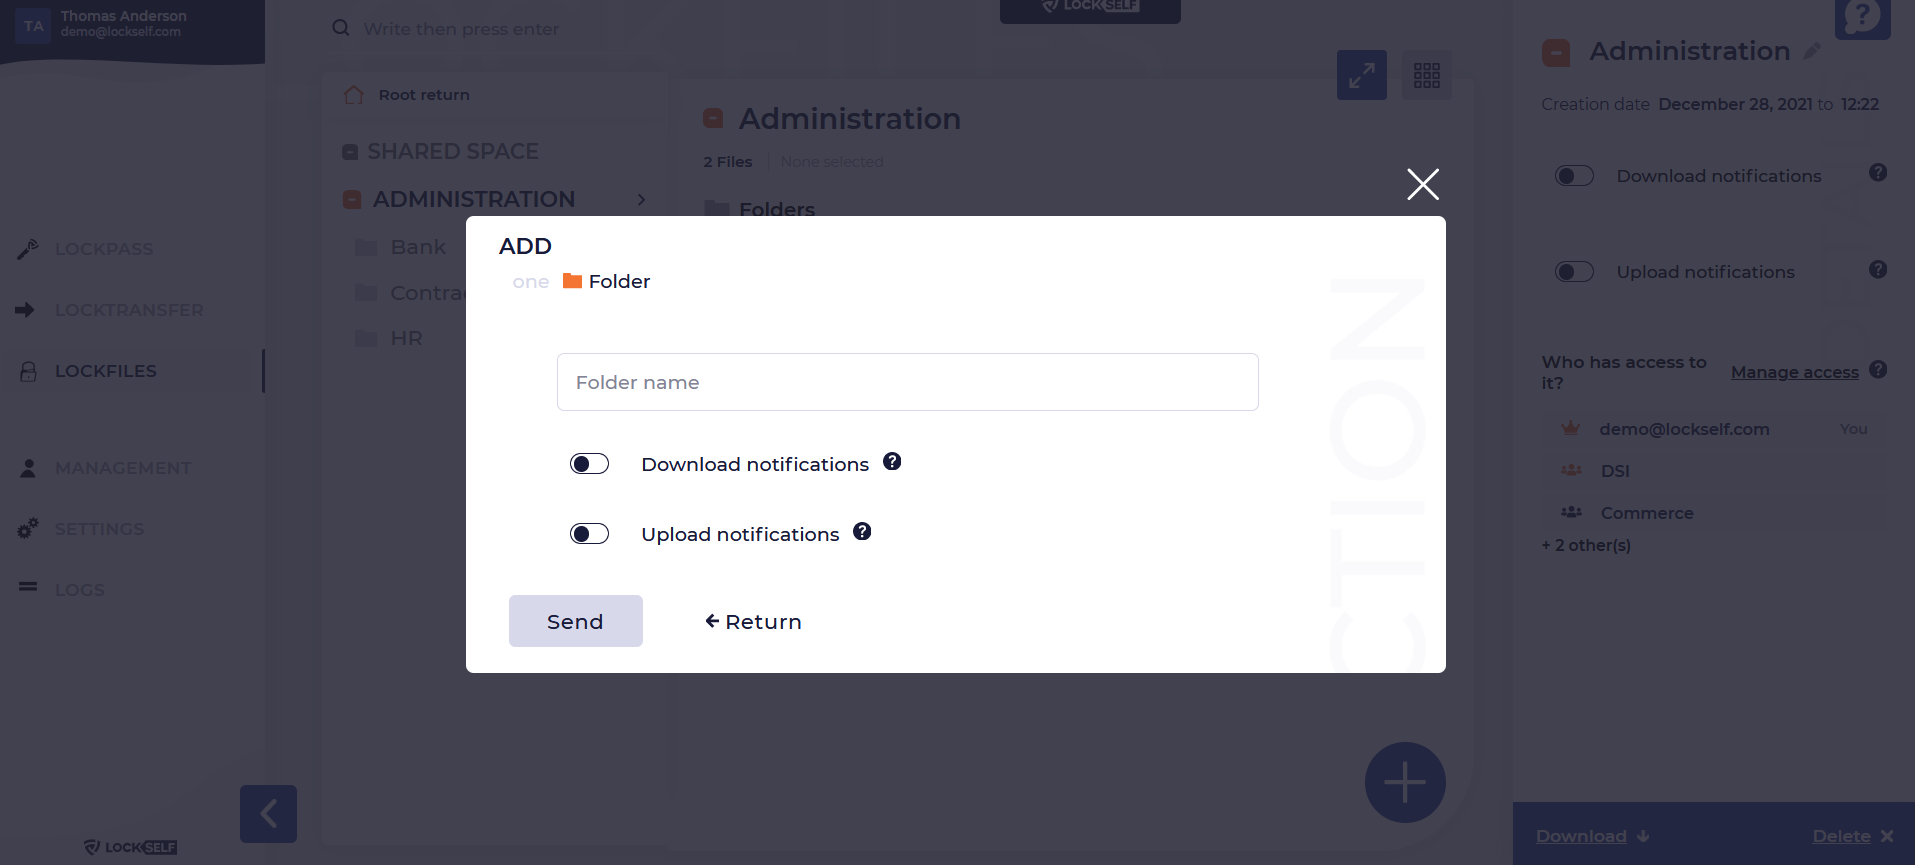
Task: Toggle Upload notifications in the Add dialog
Action: (x=589, y=534)
